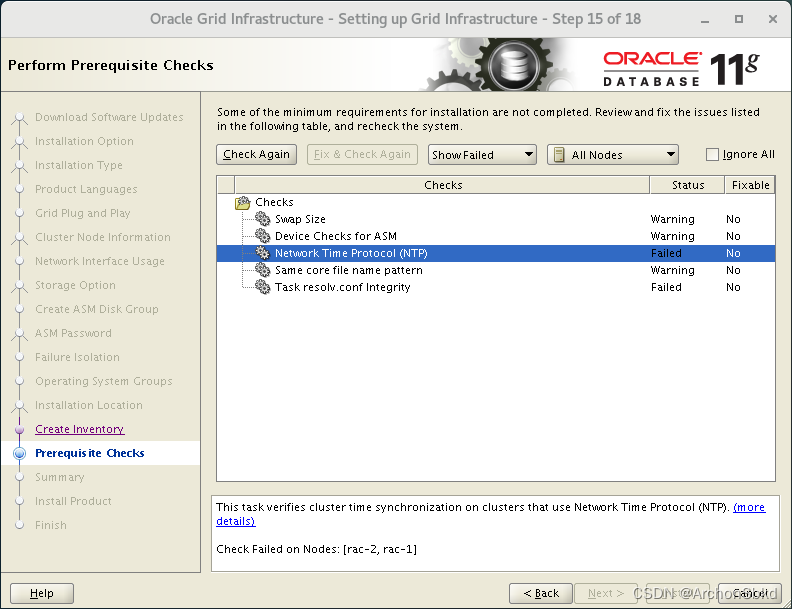Select the Swap Size check row
This screenshot has height=609, width=792.
pos(496,219)
